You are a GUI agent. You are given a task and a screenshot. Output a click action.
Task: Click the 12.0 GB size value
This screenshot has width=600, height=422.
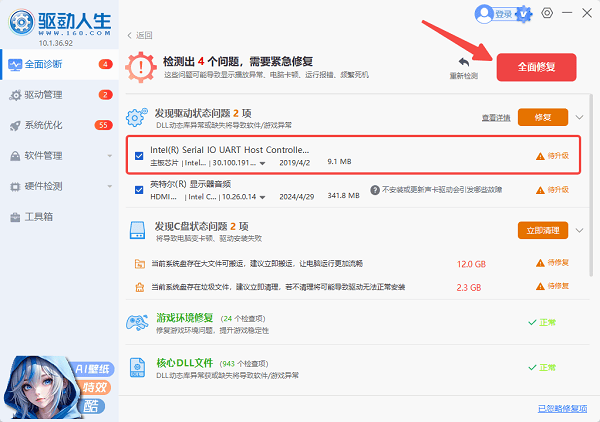[x=471, y=264]
